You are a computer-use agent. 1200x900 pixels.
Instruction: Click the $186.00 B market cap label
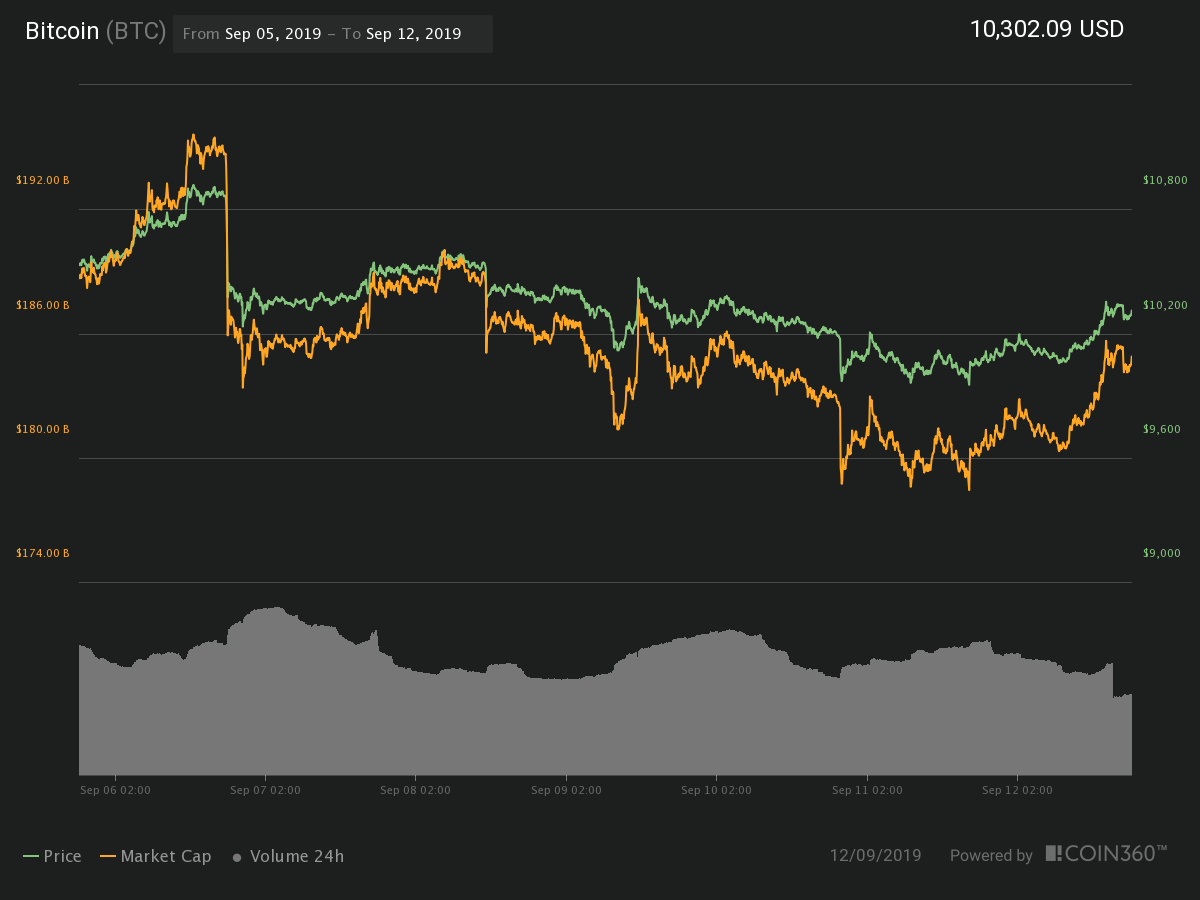coord(43,305)
